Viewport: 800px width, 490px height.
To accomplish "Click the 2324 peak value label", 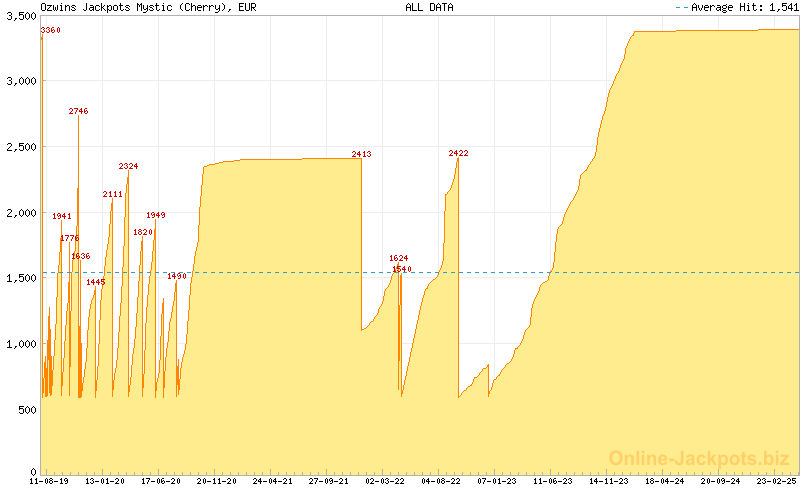I will pyautogui.click(x=129, y=166).
